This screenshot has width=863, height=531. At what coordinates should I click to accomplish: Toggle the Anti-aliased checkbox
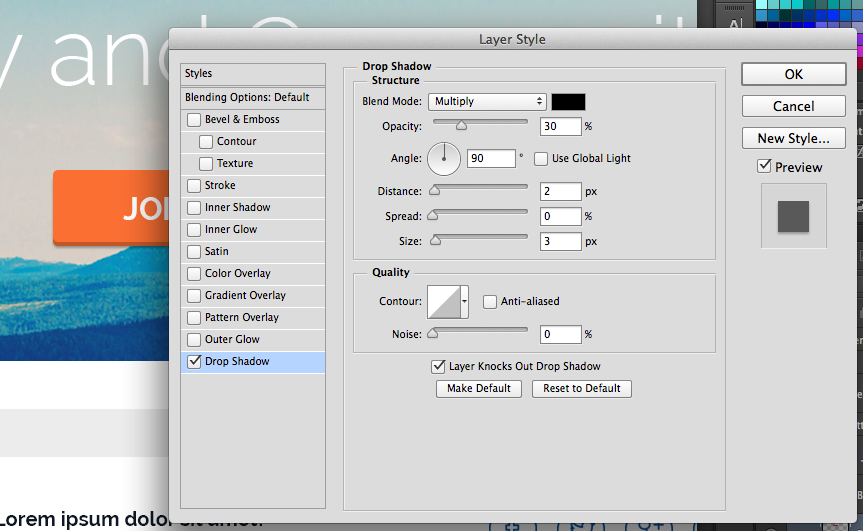point(490,301)
